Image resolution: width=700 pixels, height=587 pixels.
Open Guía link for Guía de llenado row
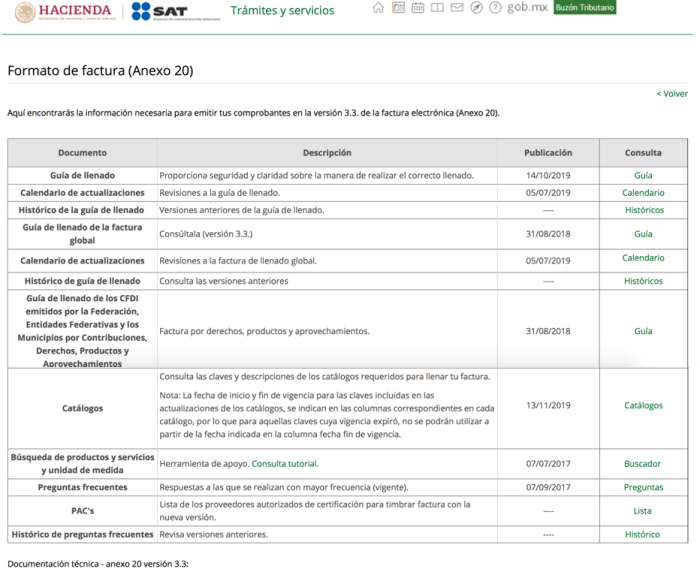[x=643, y=175]
